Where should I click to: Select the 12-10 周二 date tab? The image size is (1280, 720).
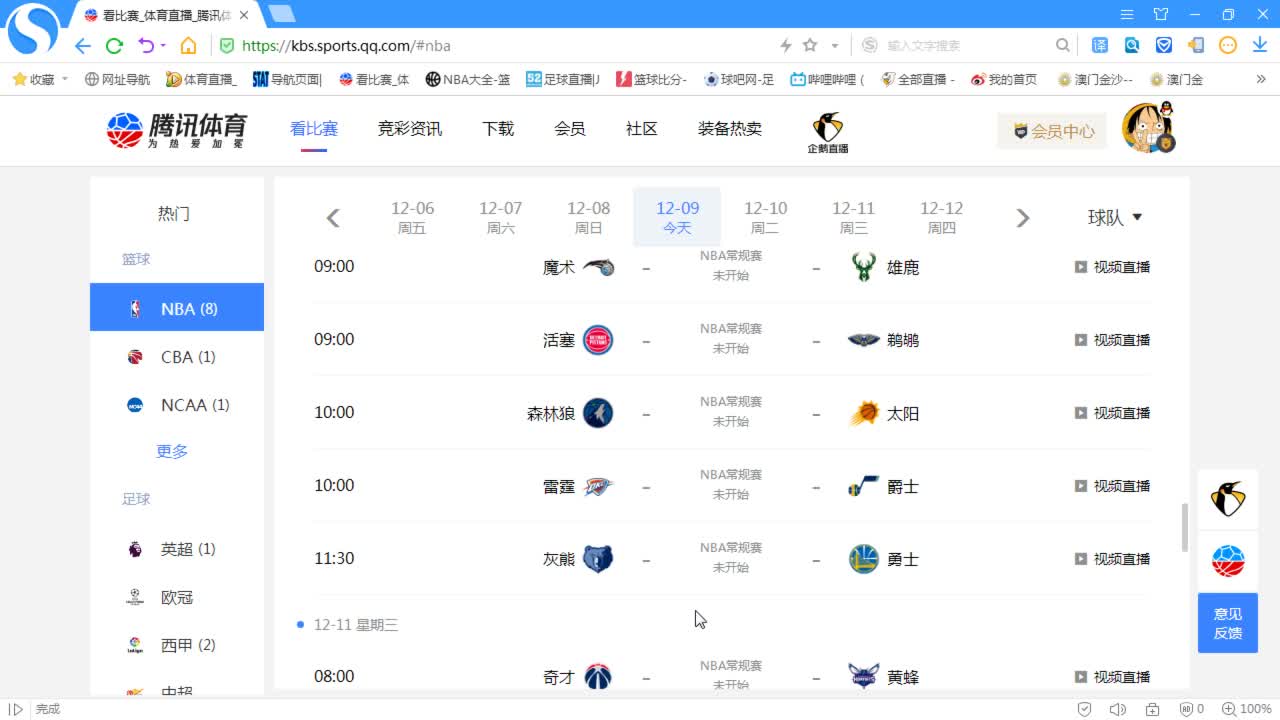coord(765,216)
